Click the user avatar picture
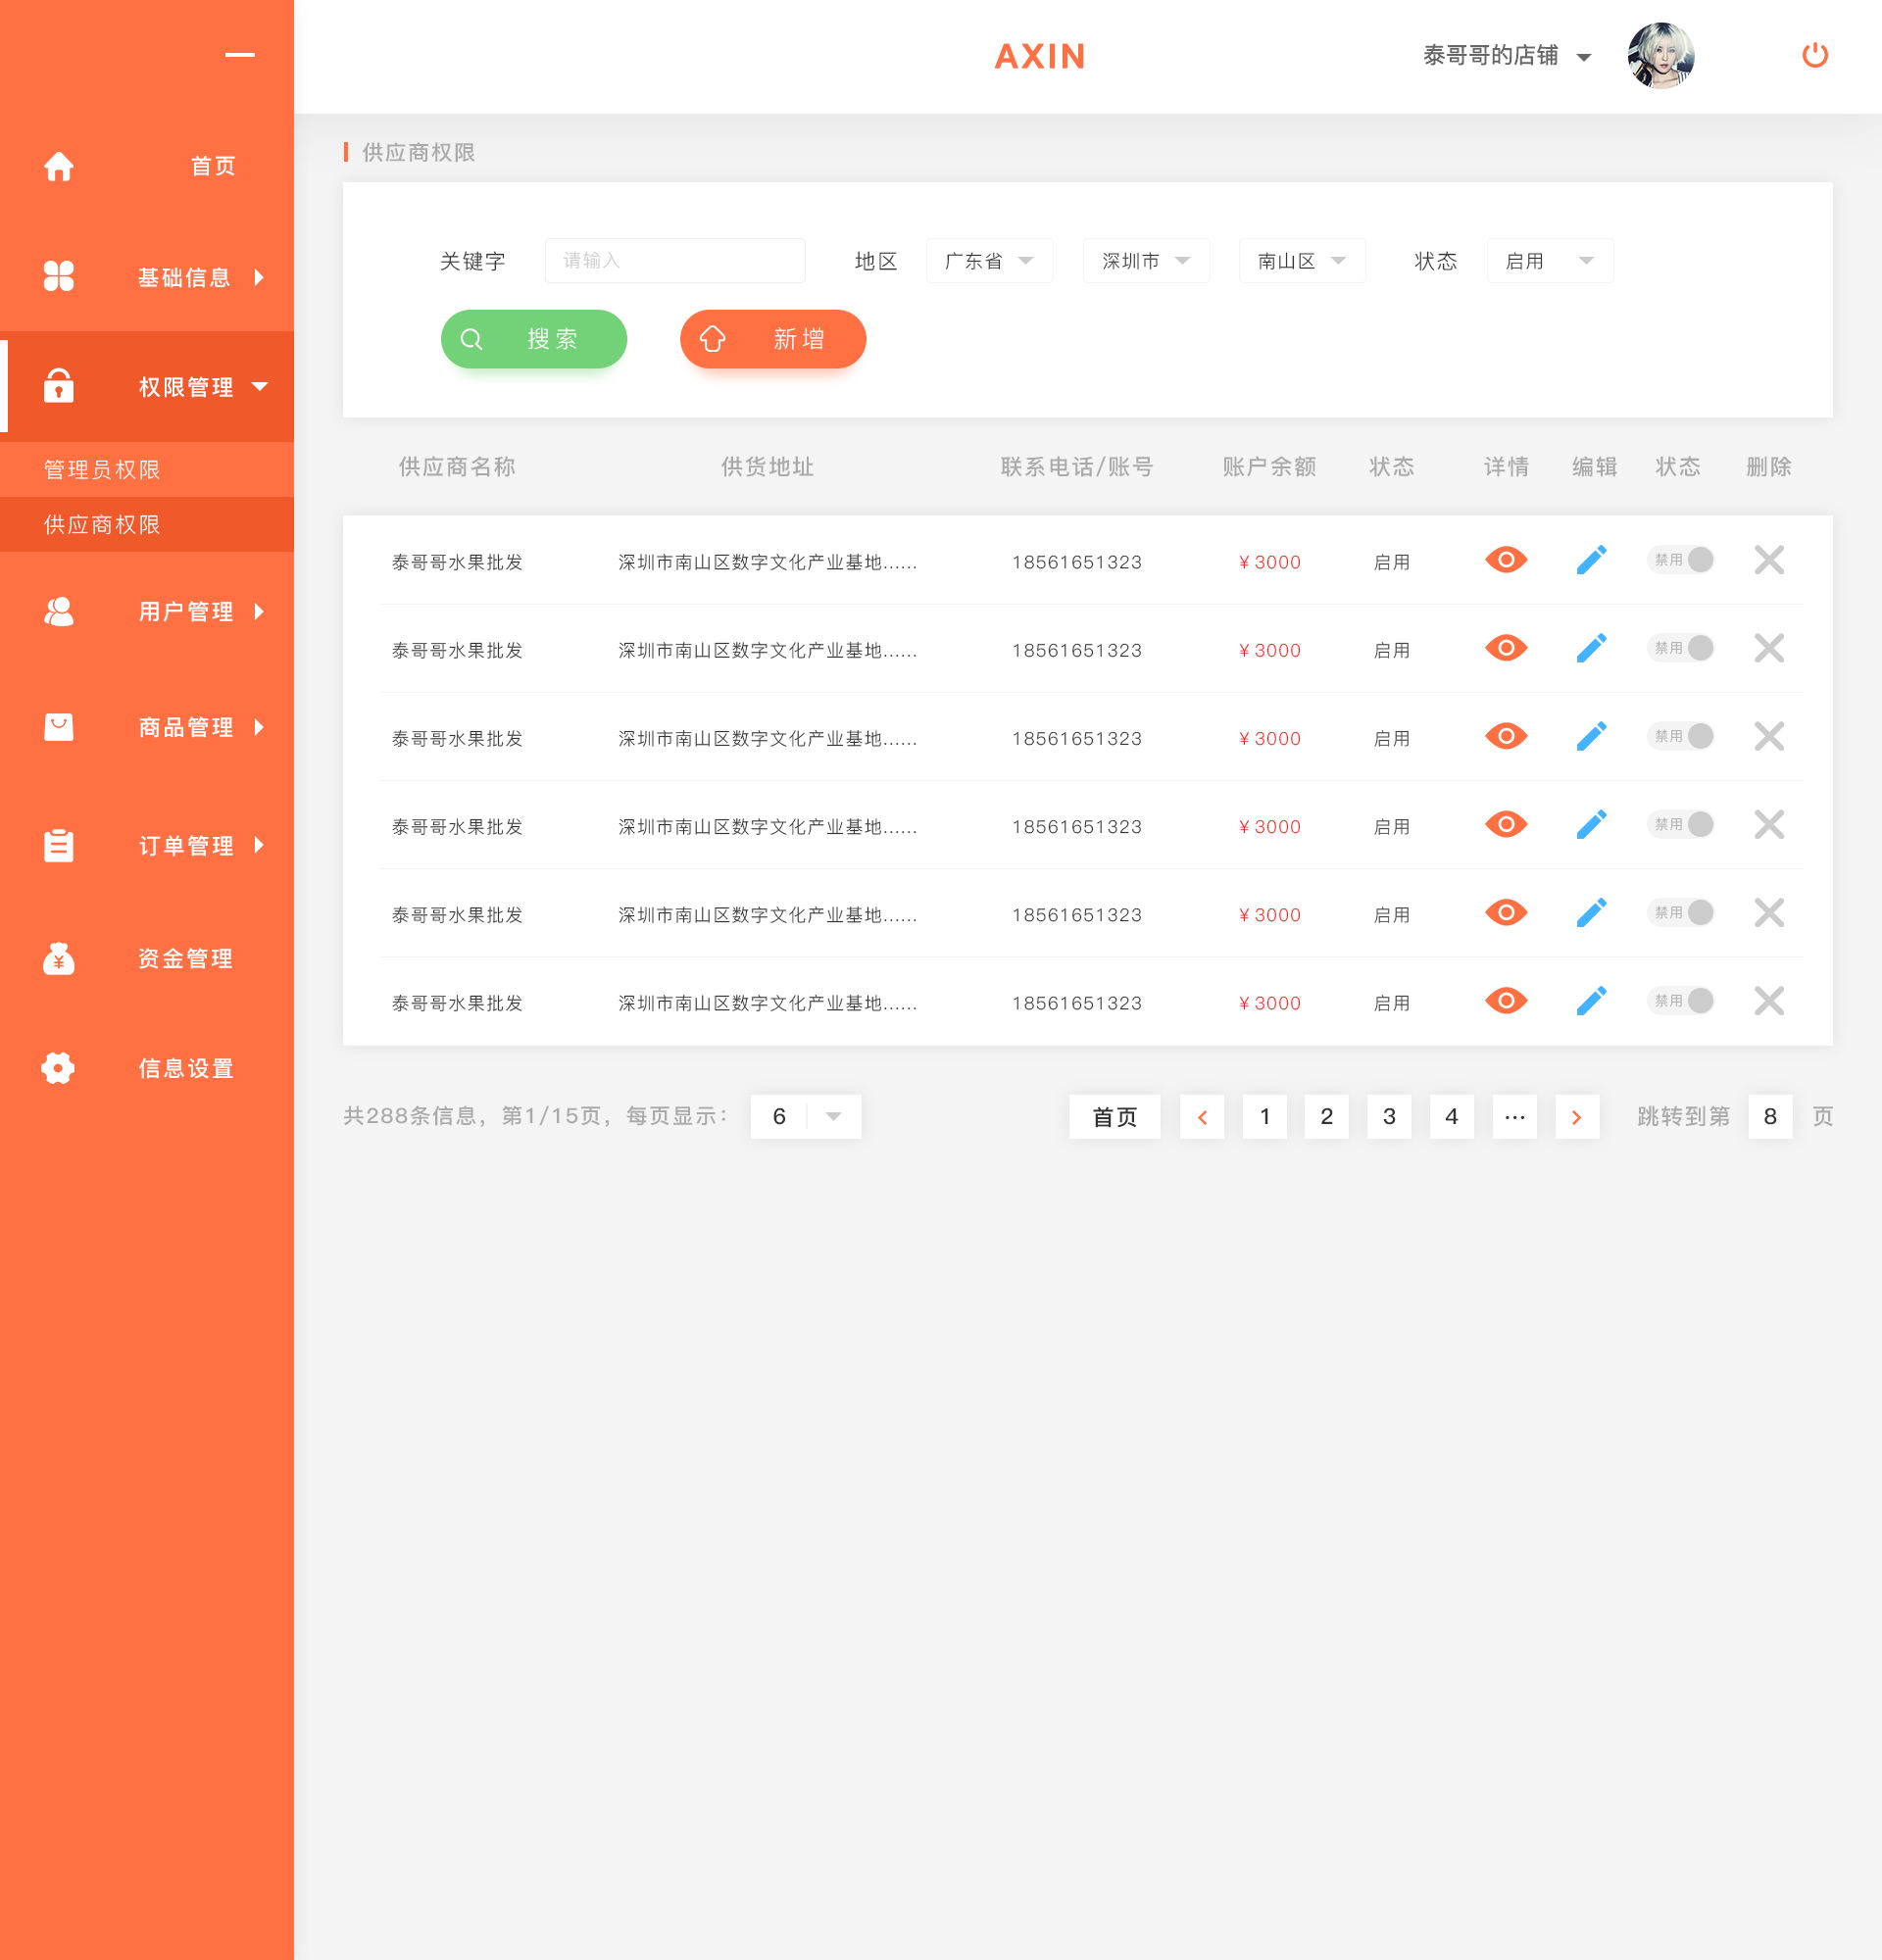This screenshot has height=1960, width=1882. 1661,56
